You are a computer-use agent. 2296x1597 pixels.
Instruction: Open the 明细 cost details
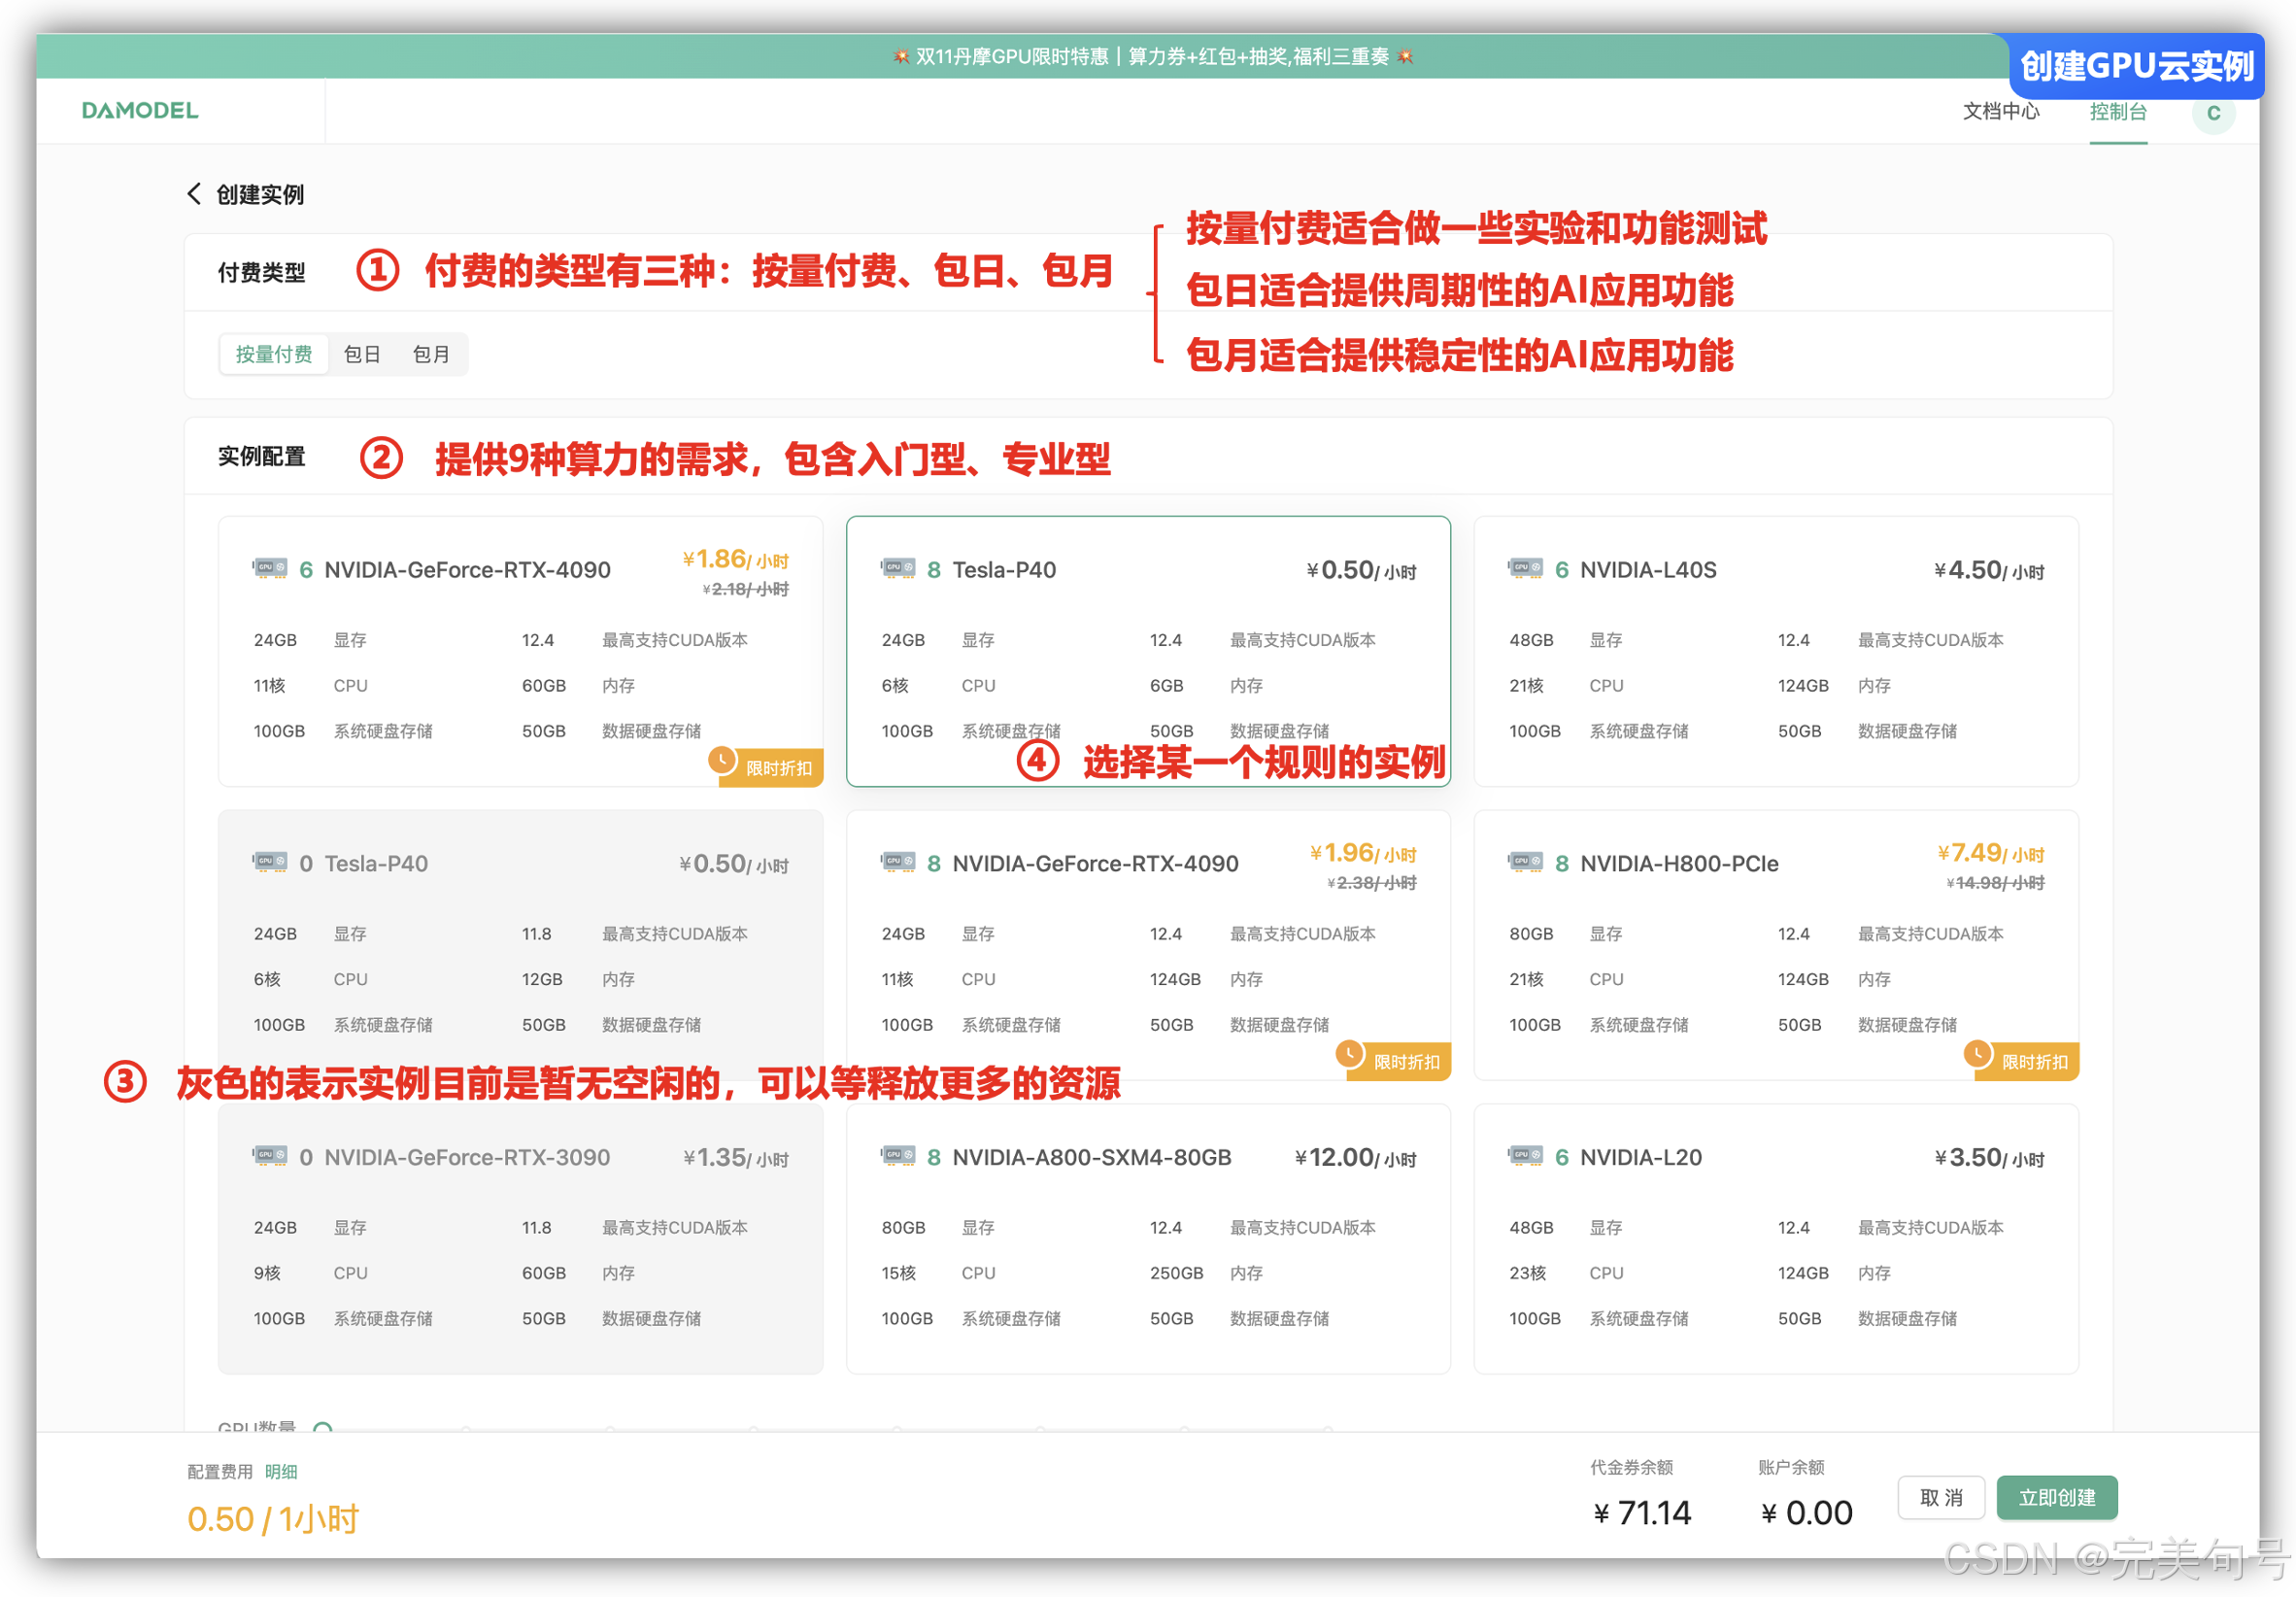click(x=281, y=1471)
